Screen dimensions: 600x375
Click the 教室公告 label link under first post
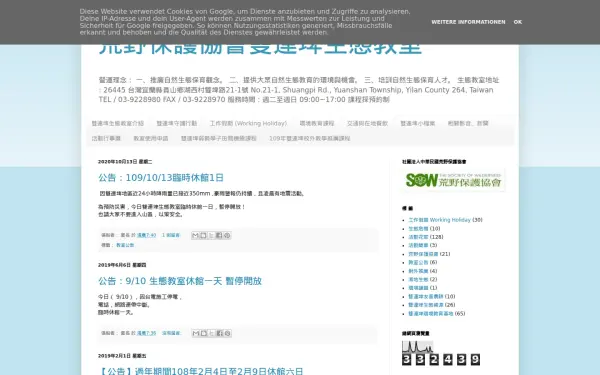[125, 245]
